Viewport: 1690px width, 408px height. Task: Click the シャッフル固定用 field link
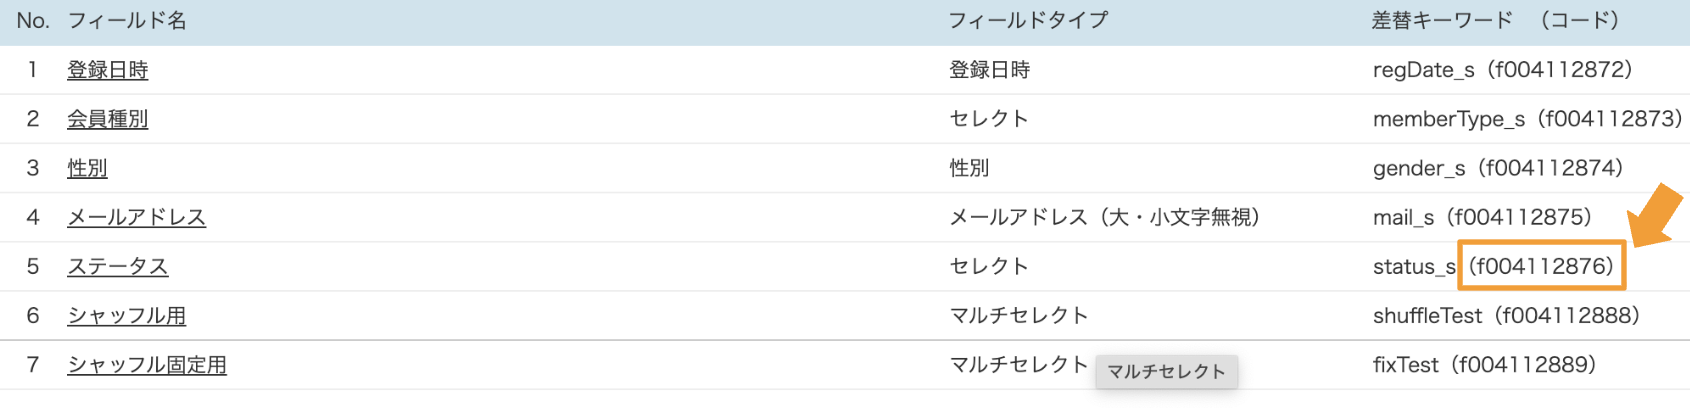click(146, 365)
